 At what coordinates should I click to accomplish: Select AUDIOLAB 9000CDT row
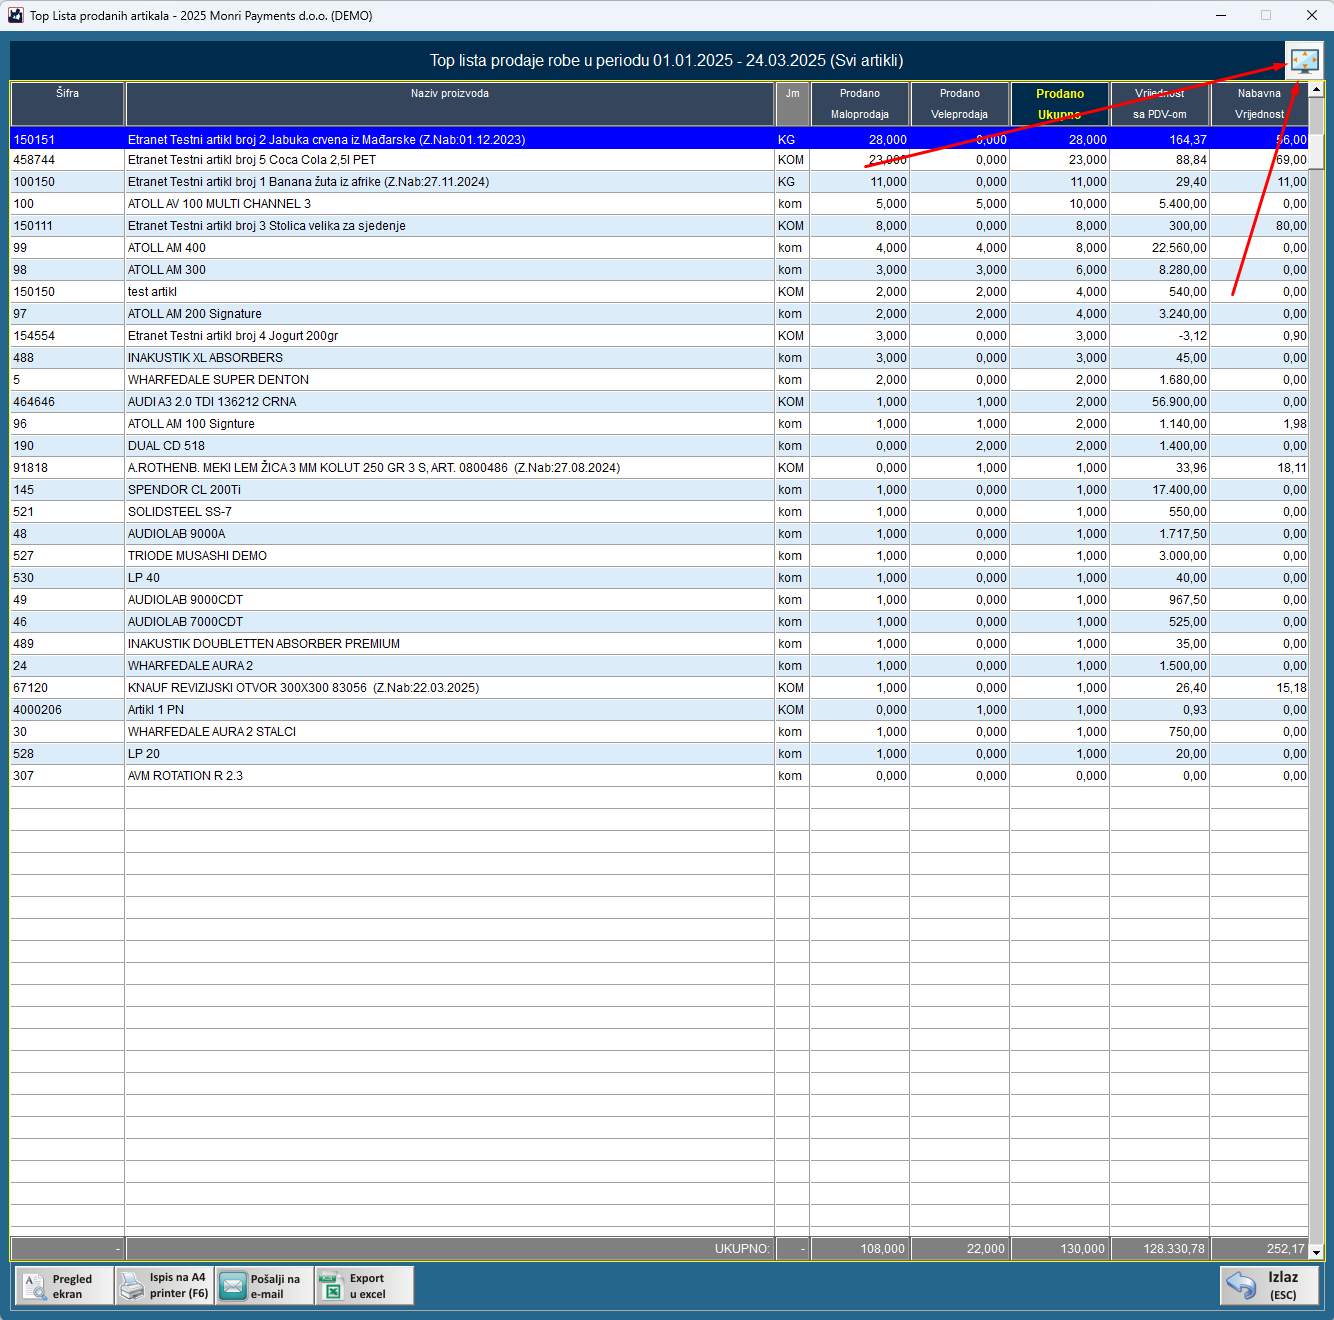click(x=659, y=600)
